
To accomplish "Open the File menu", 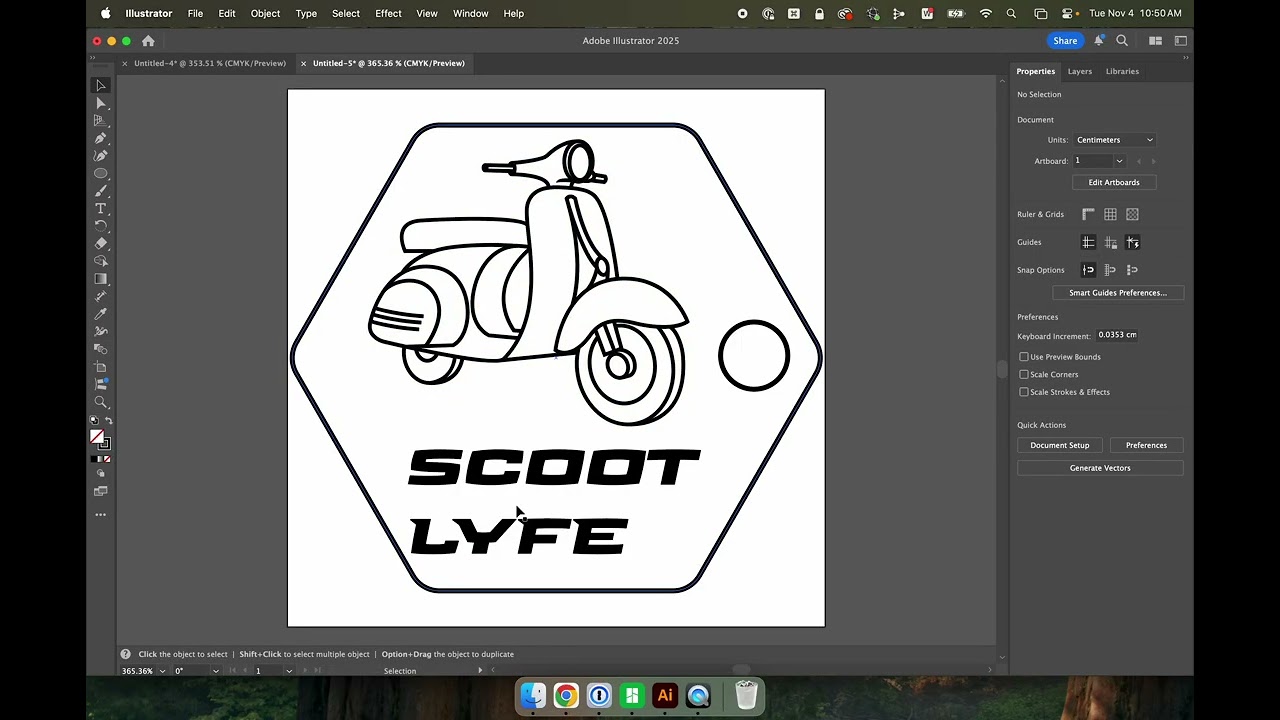I will point(195,13).
